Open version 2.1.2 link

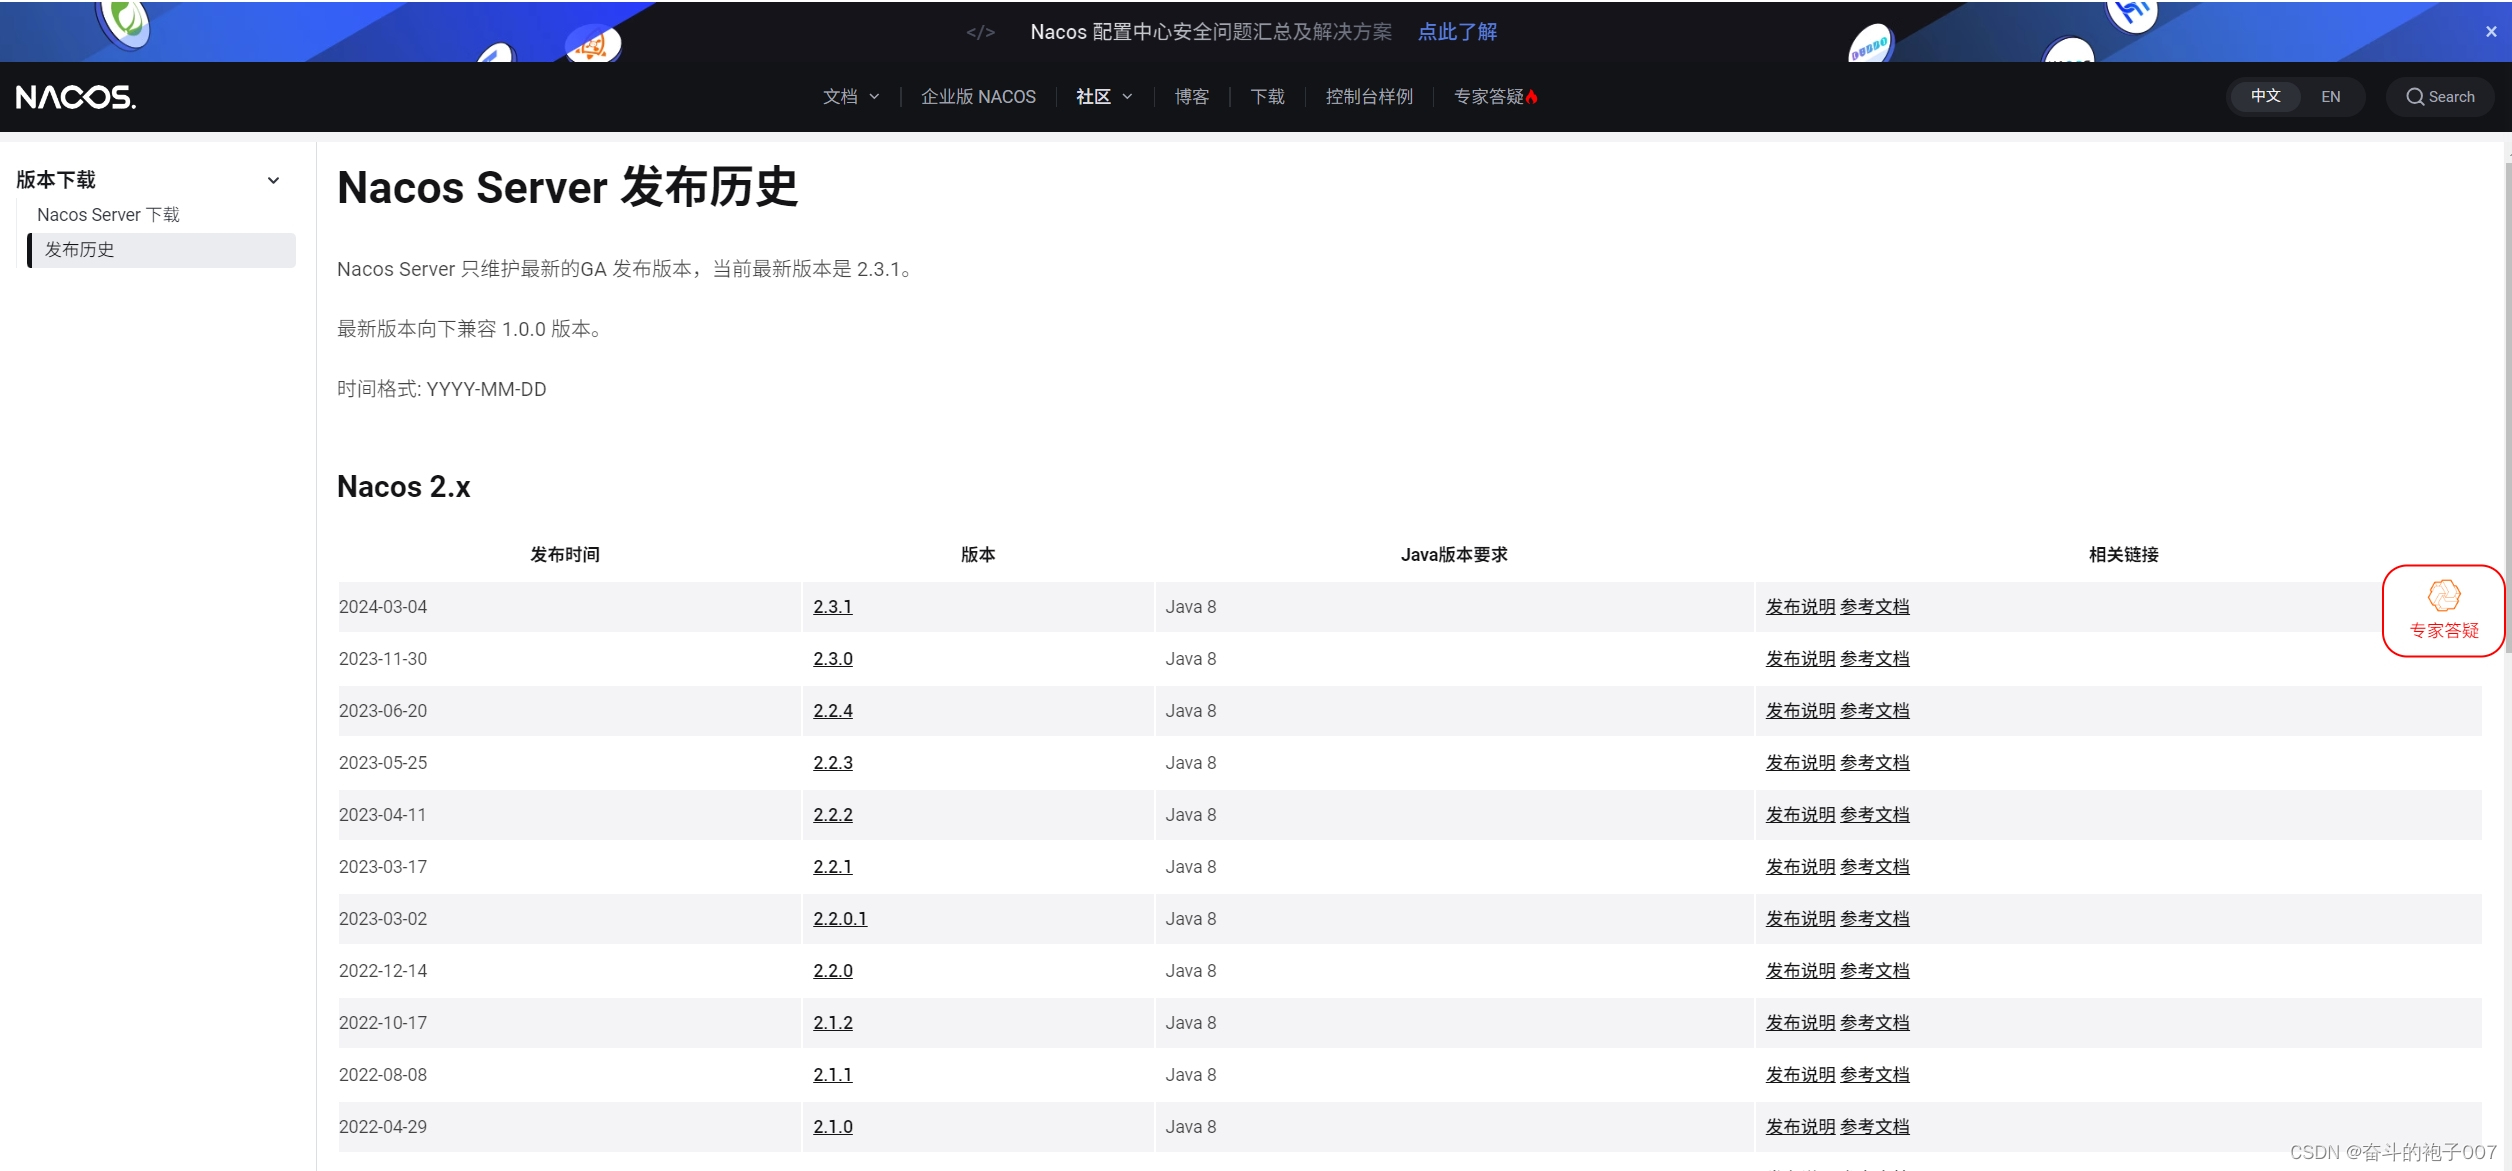[832, 1023]
